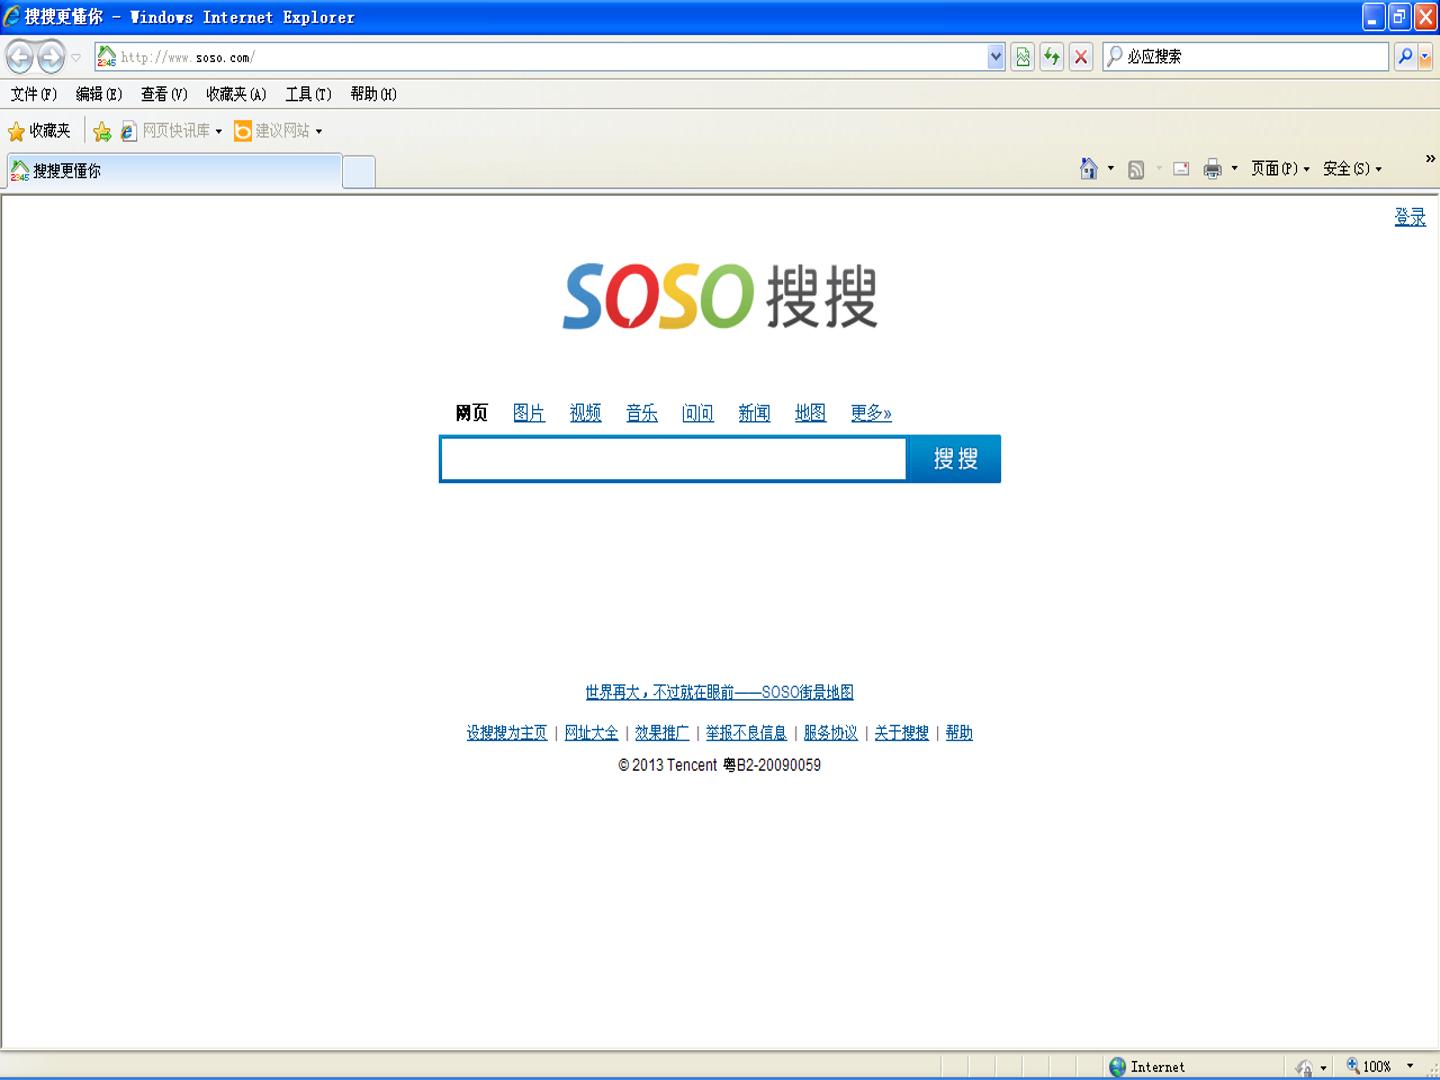Stop loading with the red X icon

1080,57
